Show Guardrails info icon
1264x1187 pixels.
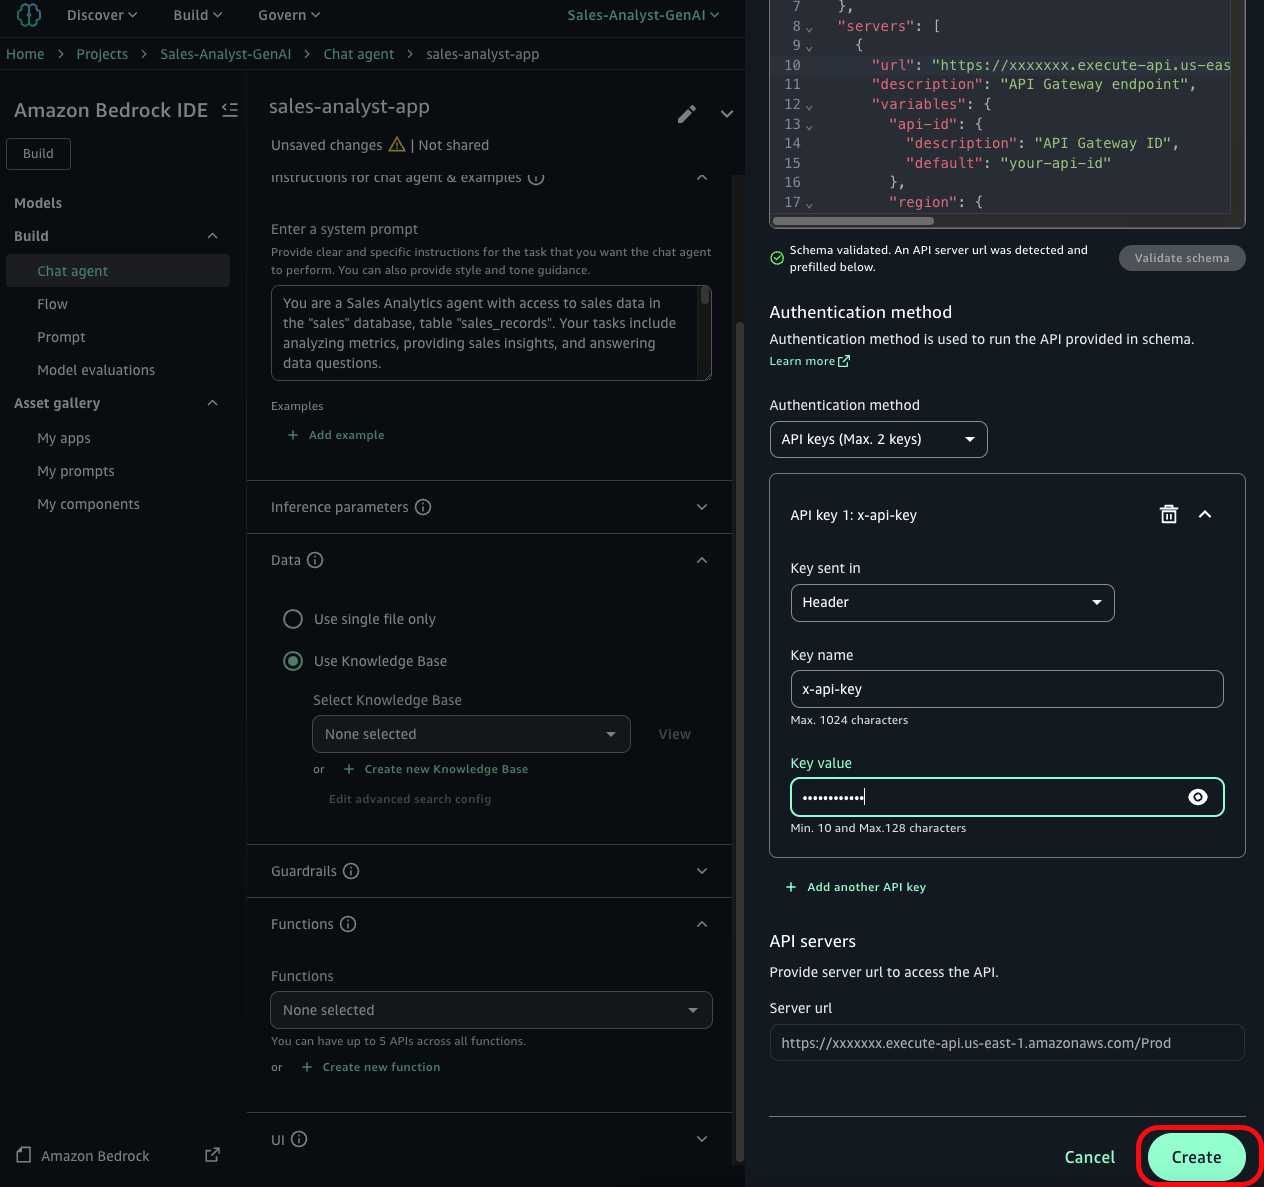pos(351,871)
